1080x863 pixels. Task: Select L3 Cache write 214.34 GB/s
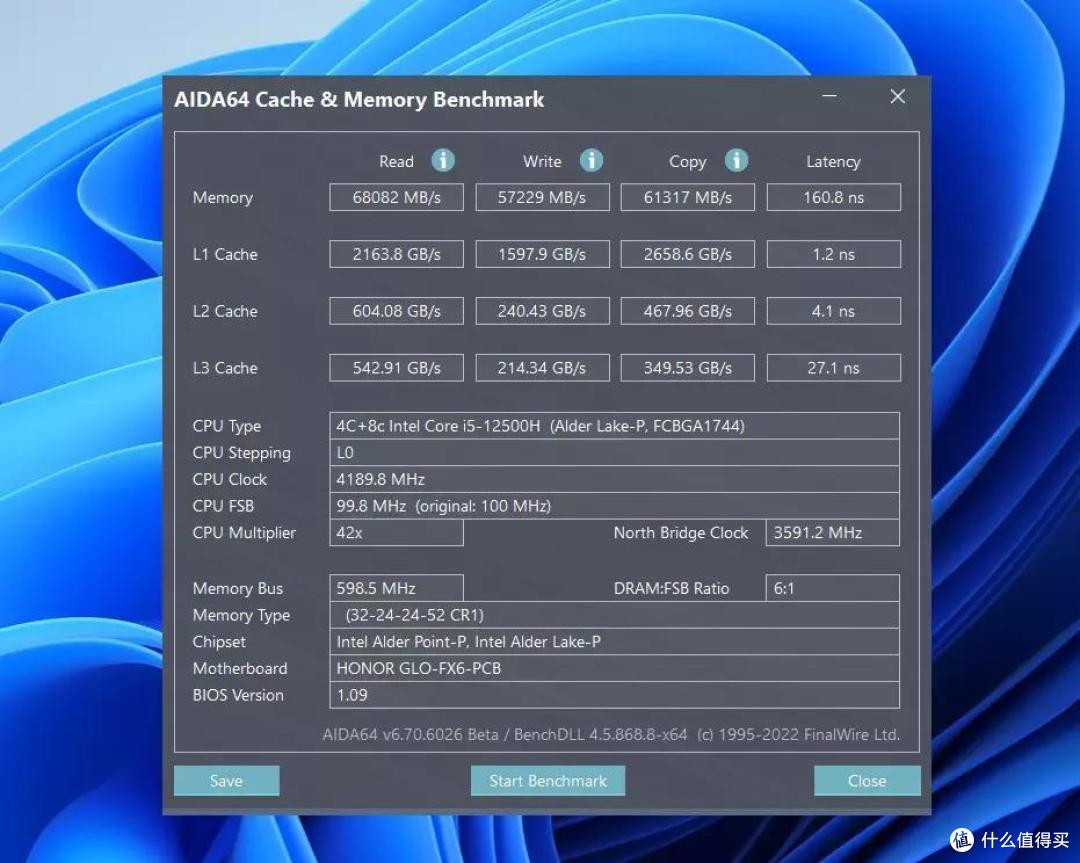tap(542, 368)
